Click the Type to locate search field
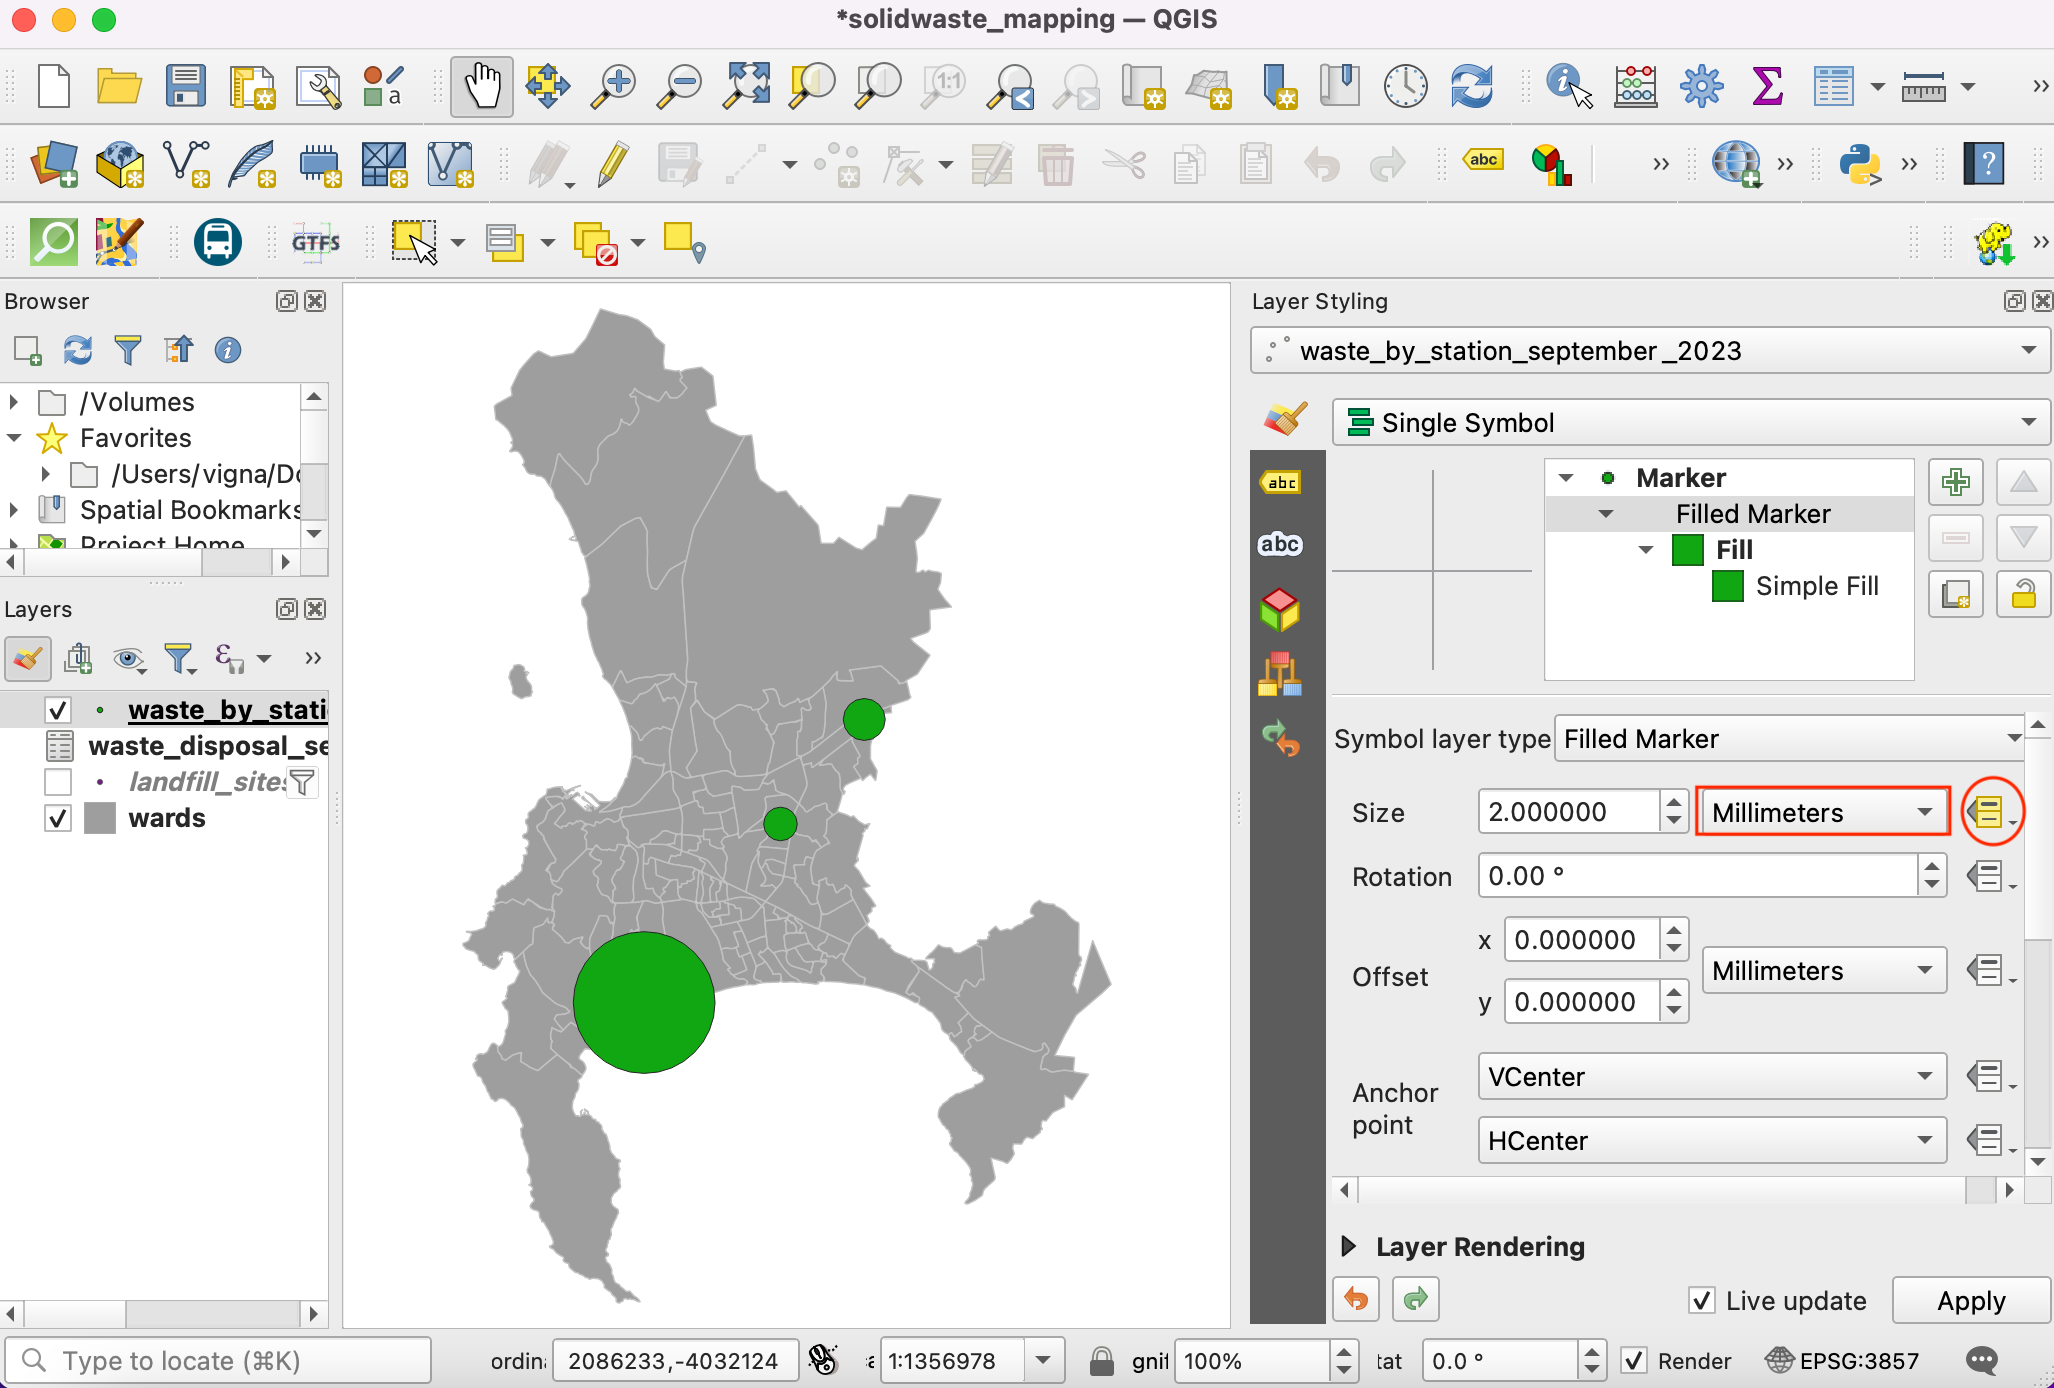The width and height of the screenshot is (2054, 1388). (220, 1361)
